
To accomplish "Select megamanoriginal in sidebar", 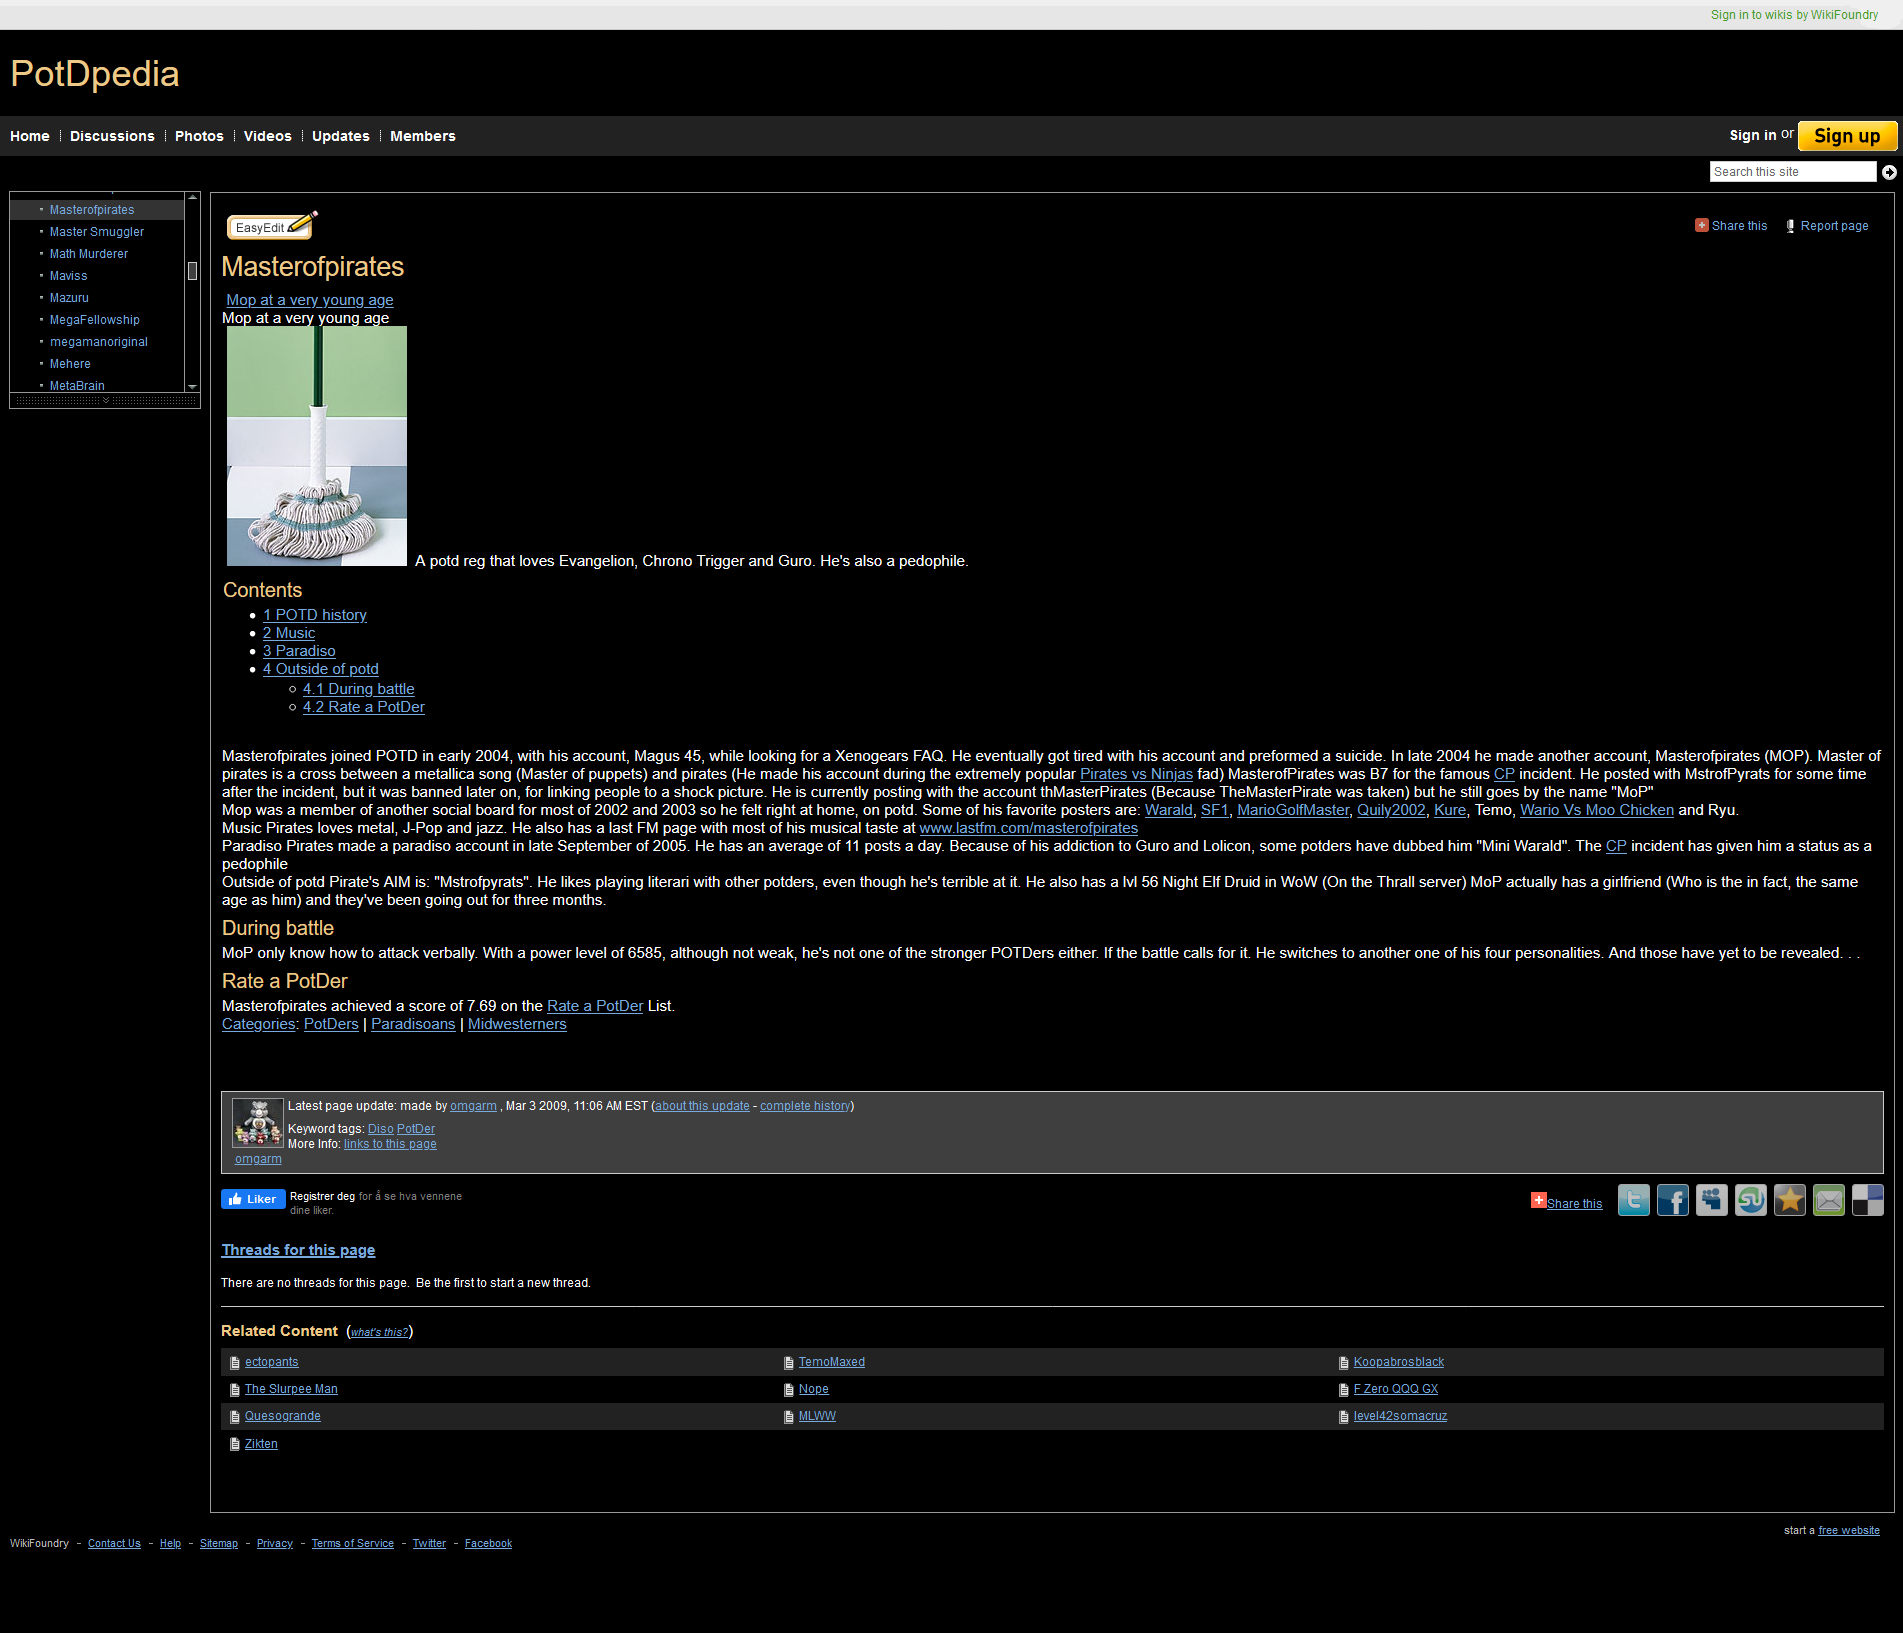I will [99, 342].
